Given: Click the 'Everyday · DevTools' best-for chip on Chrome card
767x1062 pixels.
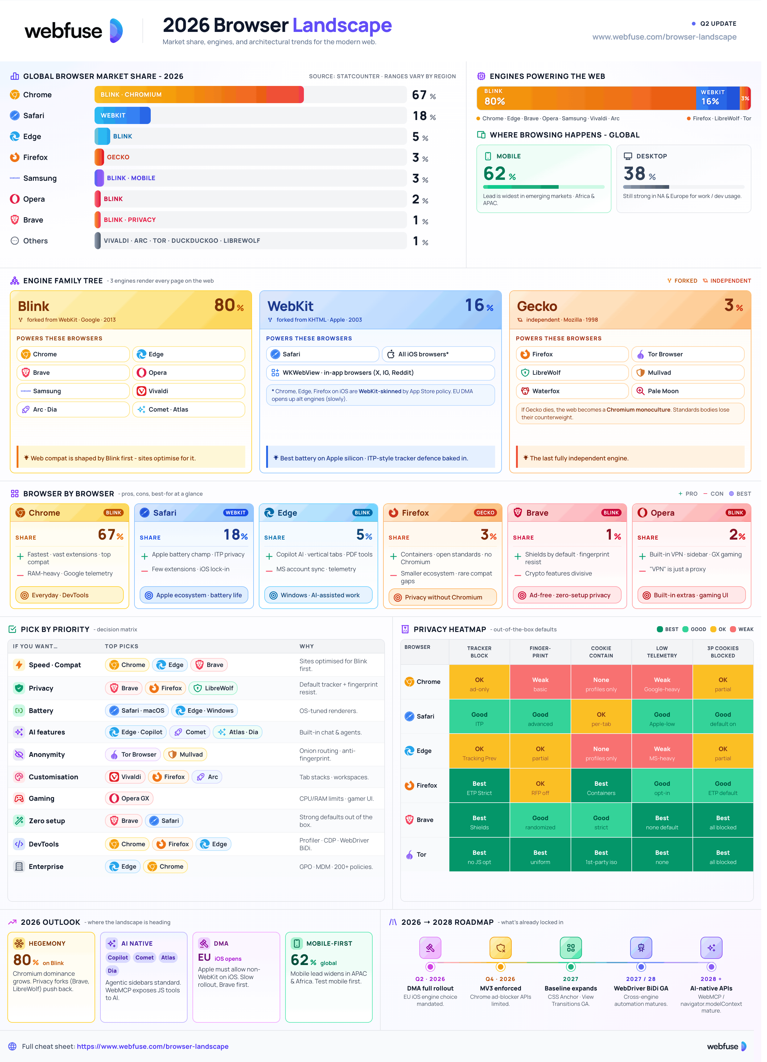Looking at the screenshot, I should click(x=69, y=595).
